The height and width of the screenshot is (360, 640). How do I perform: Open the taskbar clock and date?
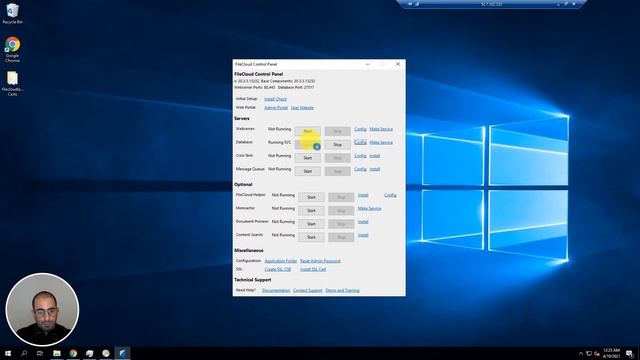(x=611, y=353)
